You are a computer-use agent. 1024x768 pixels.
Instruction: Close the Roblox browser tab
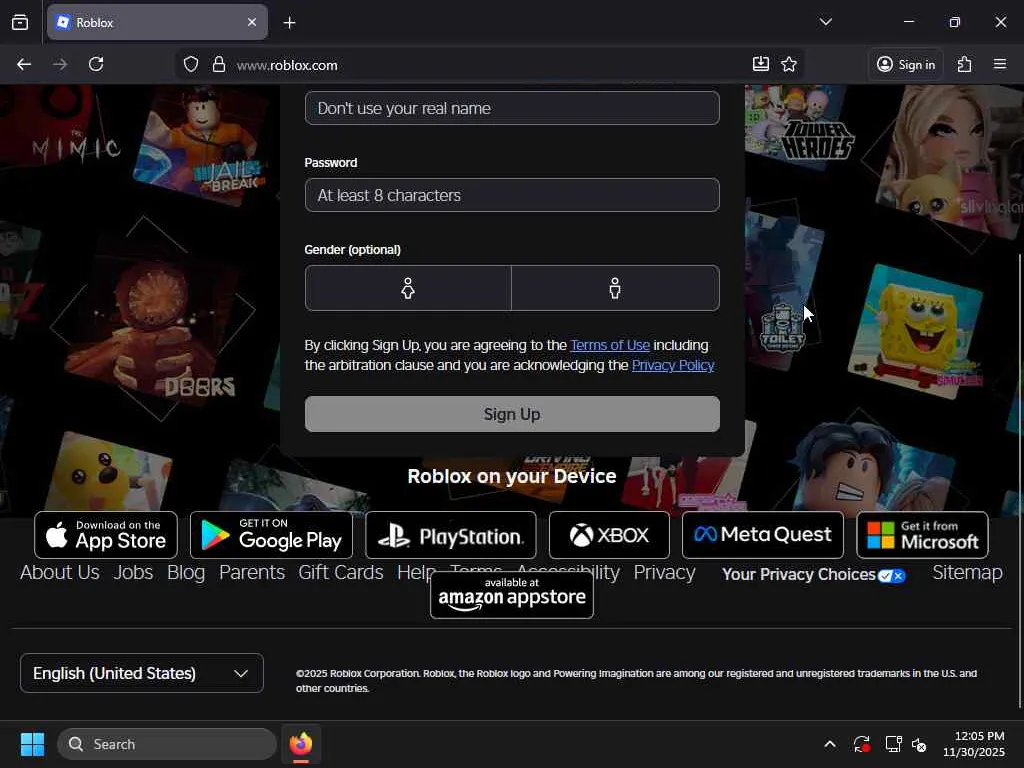251,22
